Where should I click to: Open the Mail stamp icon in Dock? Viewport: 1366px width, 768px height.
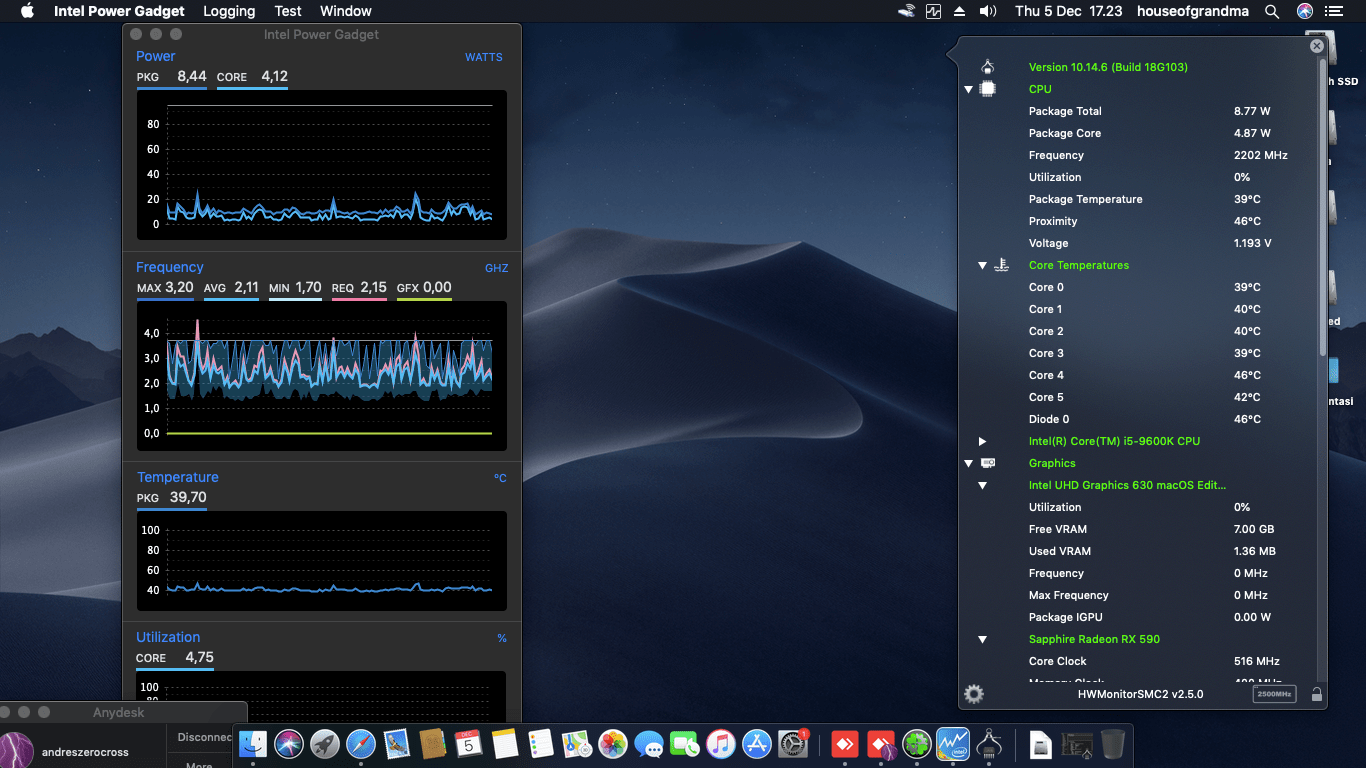pyautogui.click(x=397, y=744)
